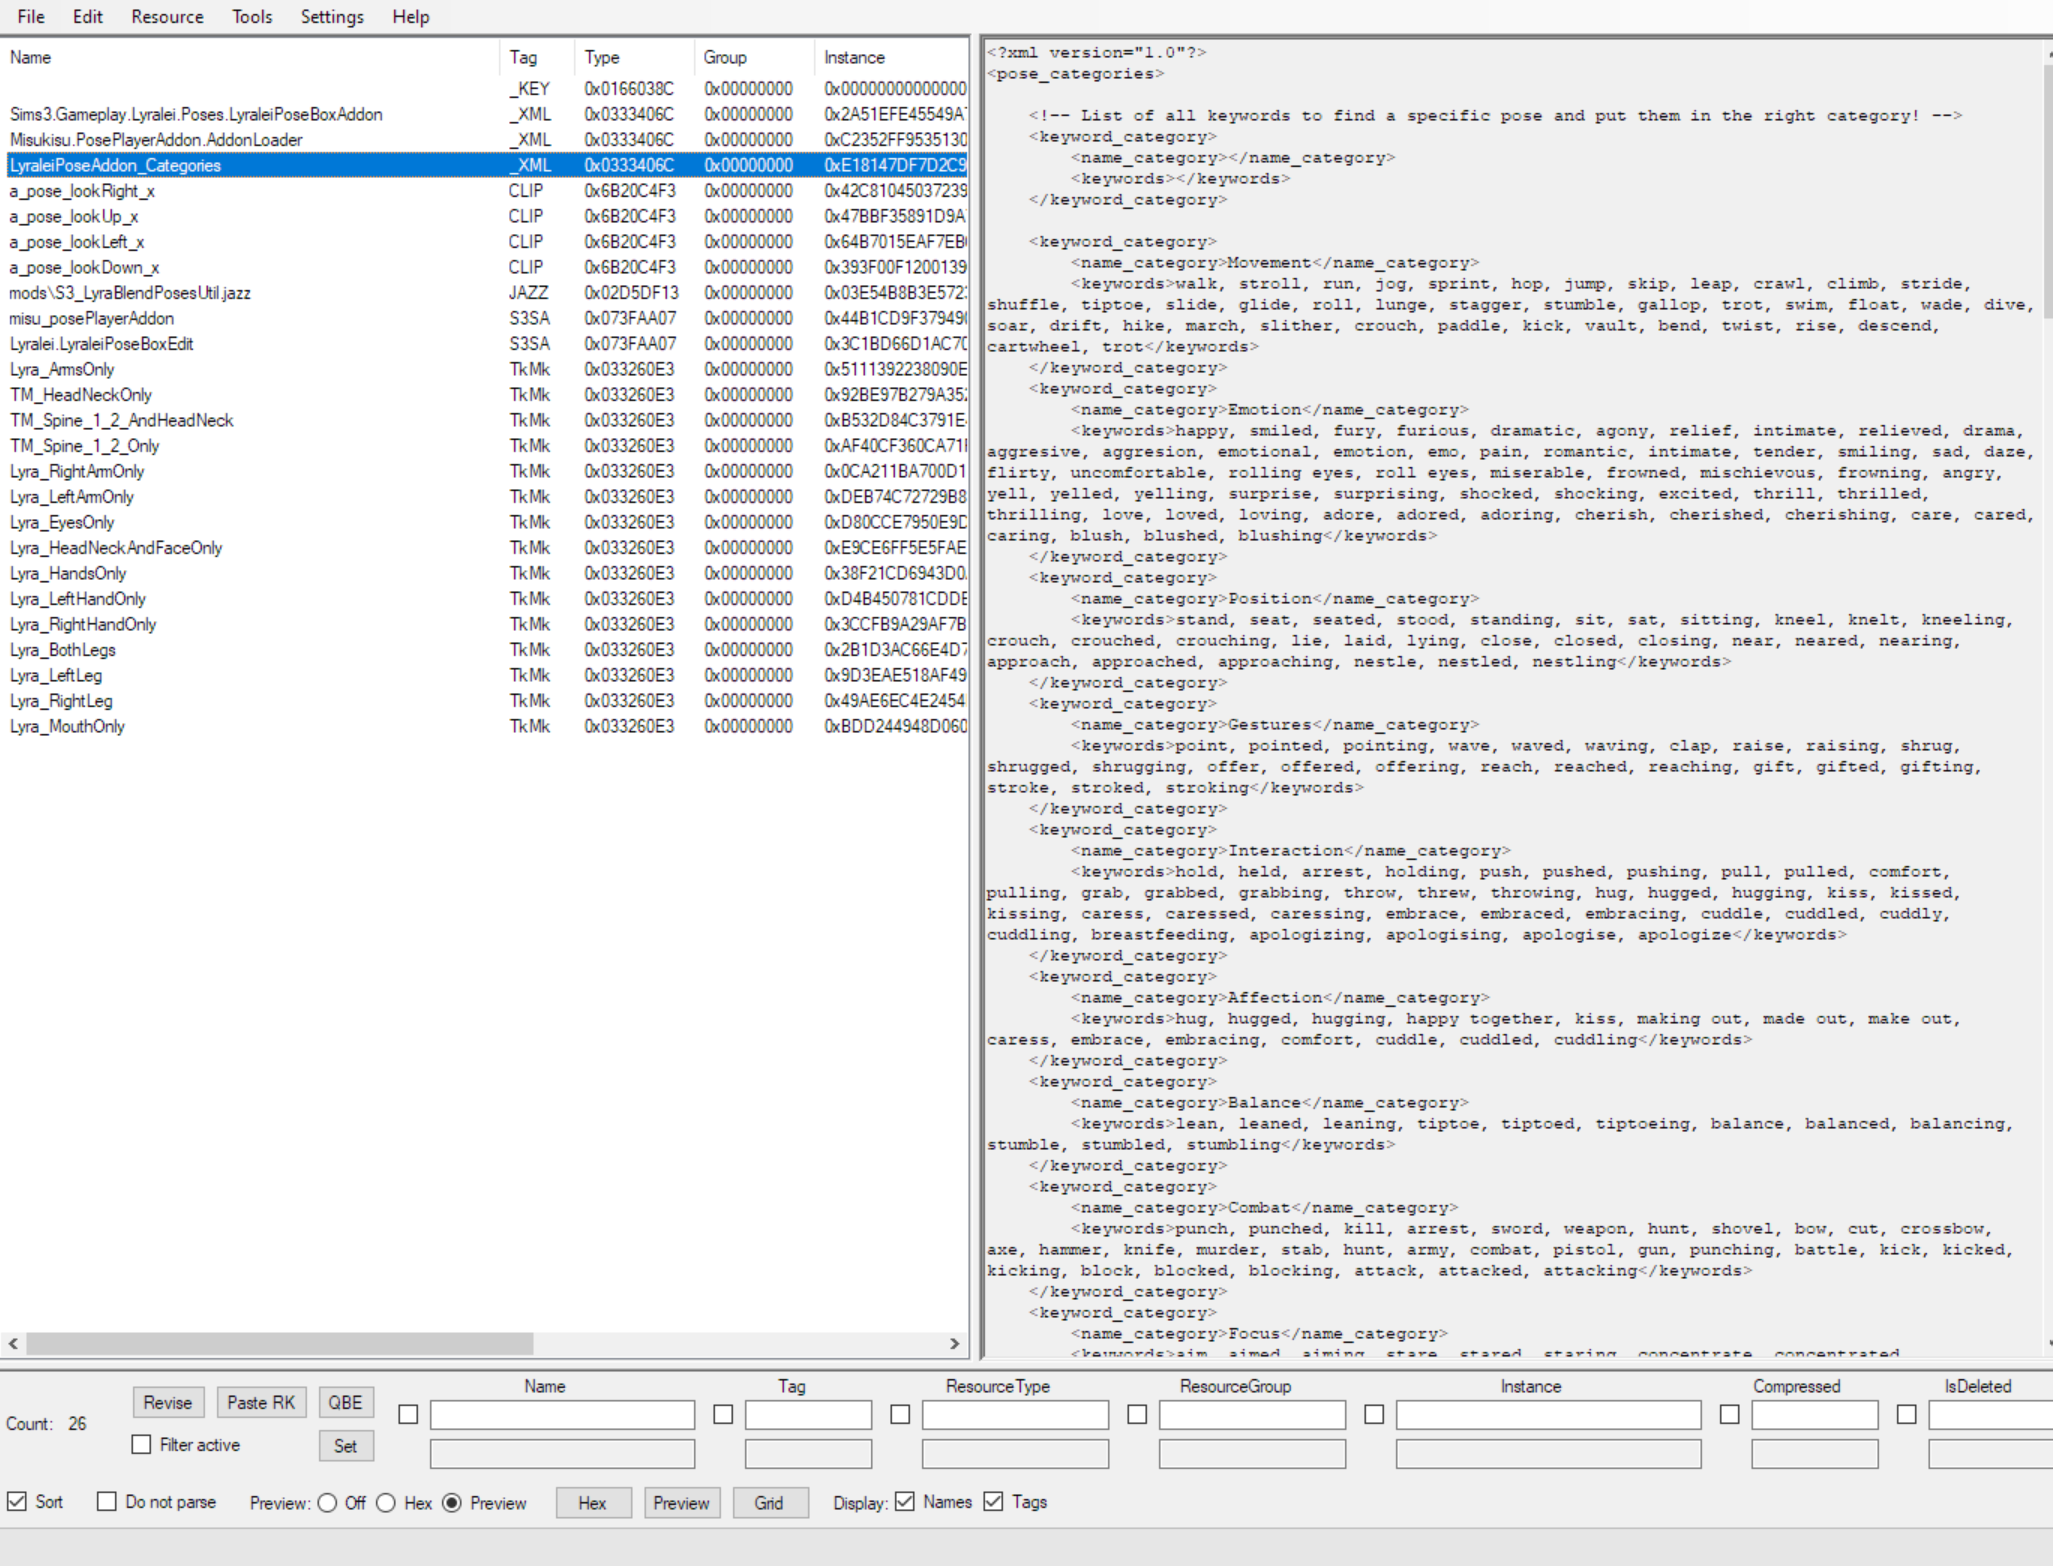2053x1566 pixels.
Task: Select the Lyra_BothLegs row
Action: tap(486, 650)
